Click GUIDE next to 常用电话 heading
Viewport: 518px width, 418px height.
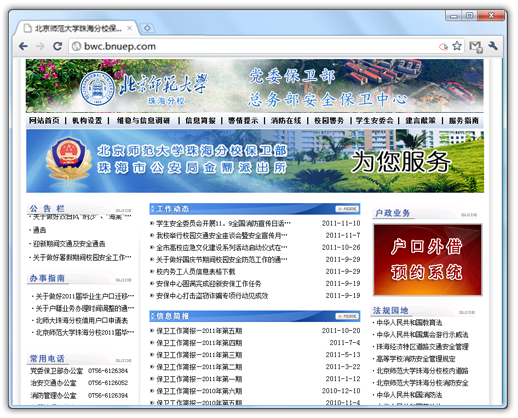pos(124,360)
